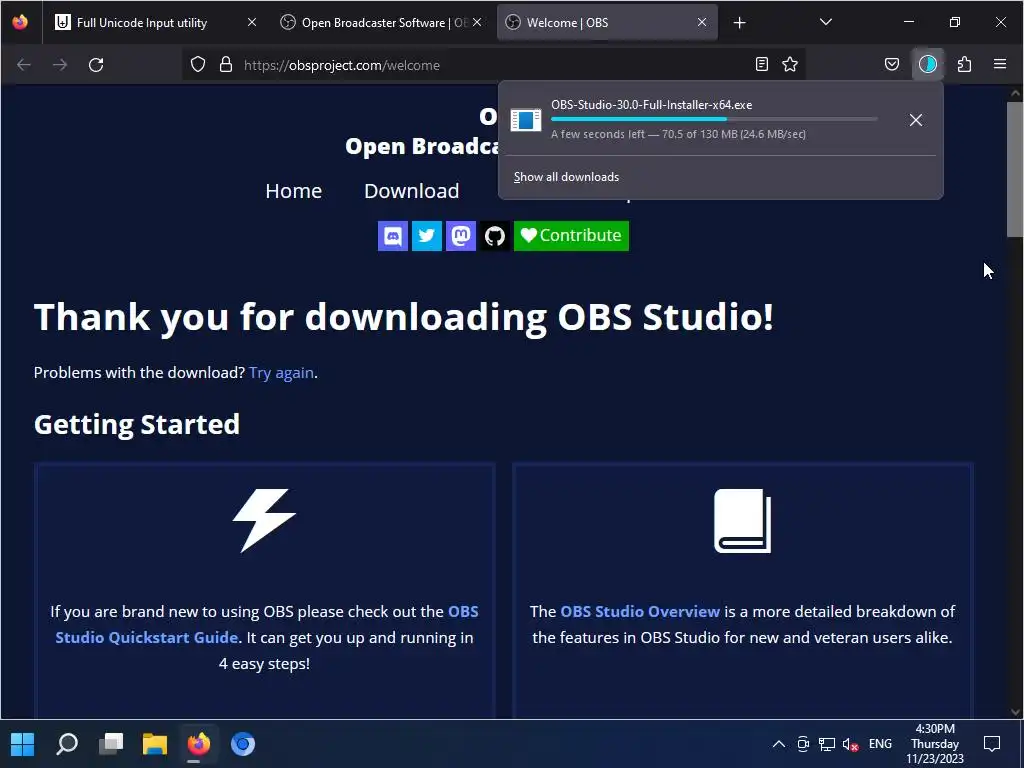1024x768 pixels.
Task: Expand the hidden system tray icons chevron
Action: pyautogui.click(x=778, y=744)
